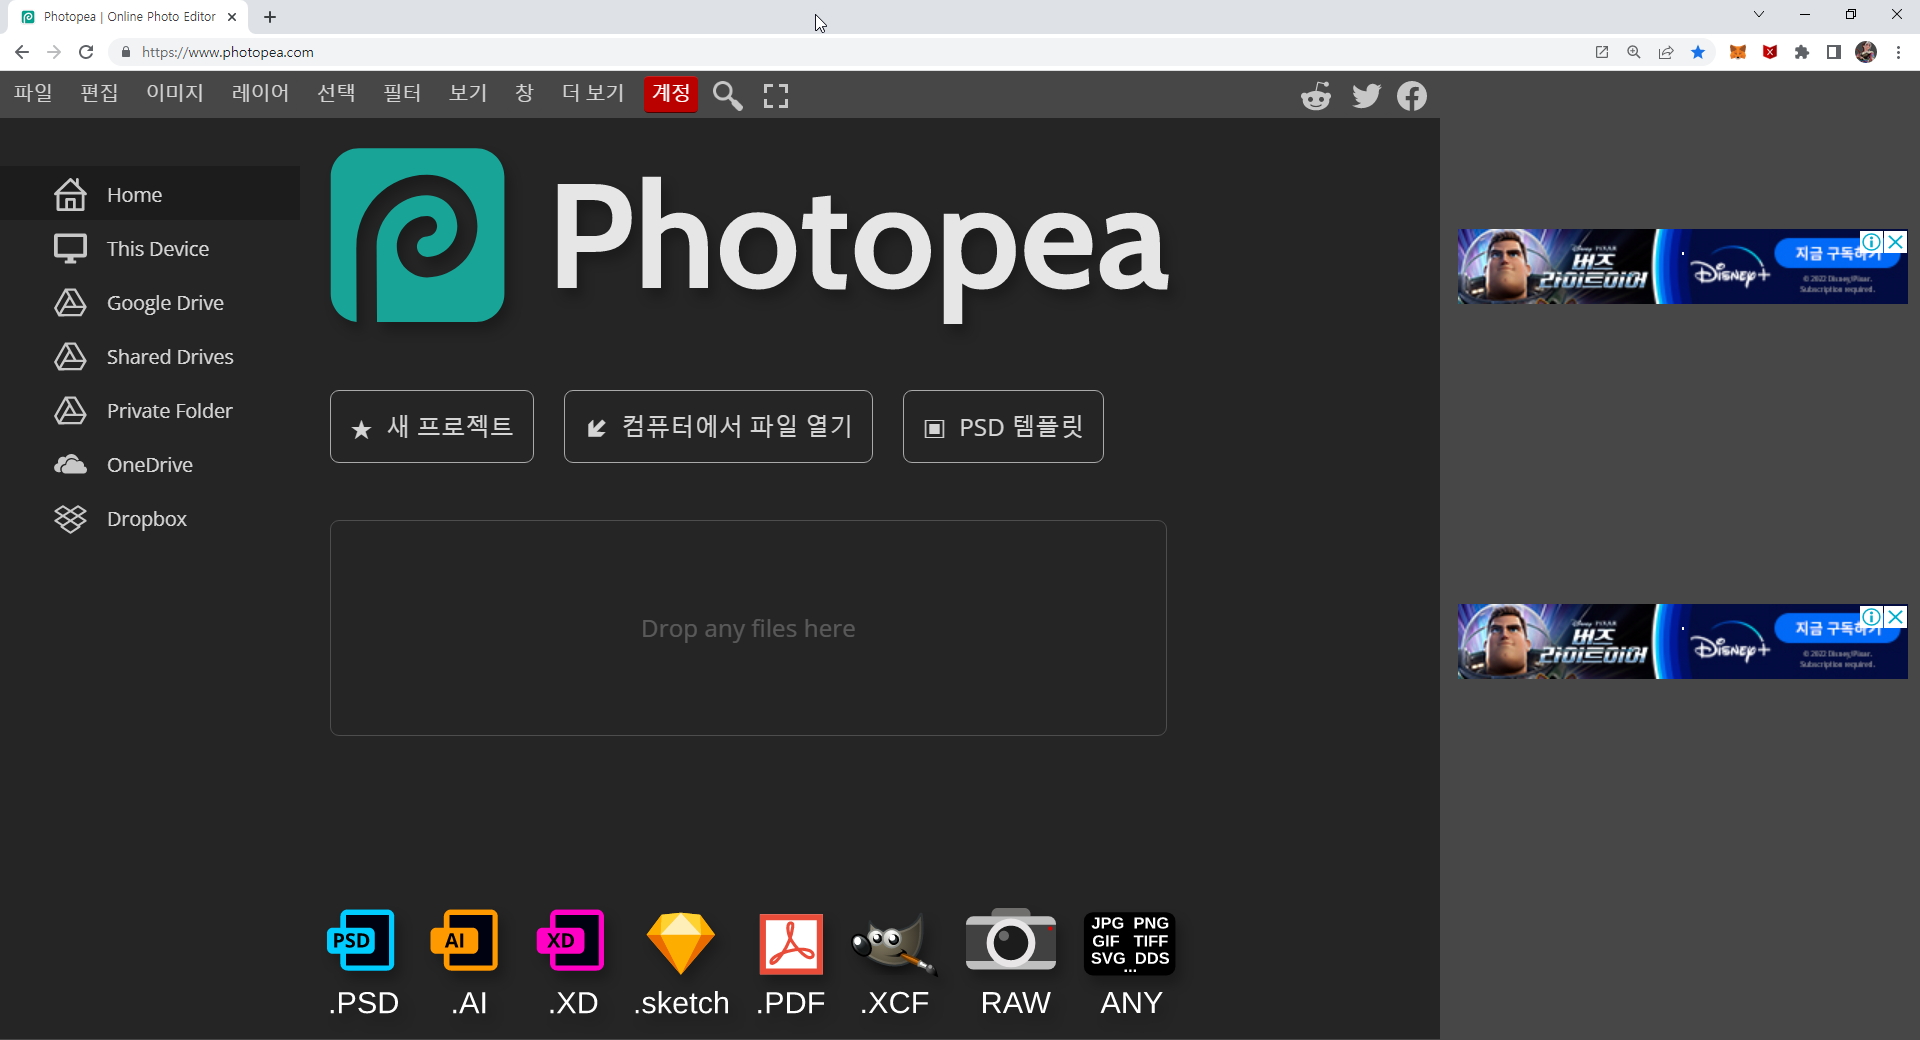The width and height of the screenshot is (1920, 1040).
Task: Click the Photopea spiral logo
Action: [418, 236]
